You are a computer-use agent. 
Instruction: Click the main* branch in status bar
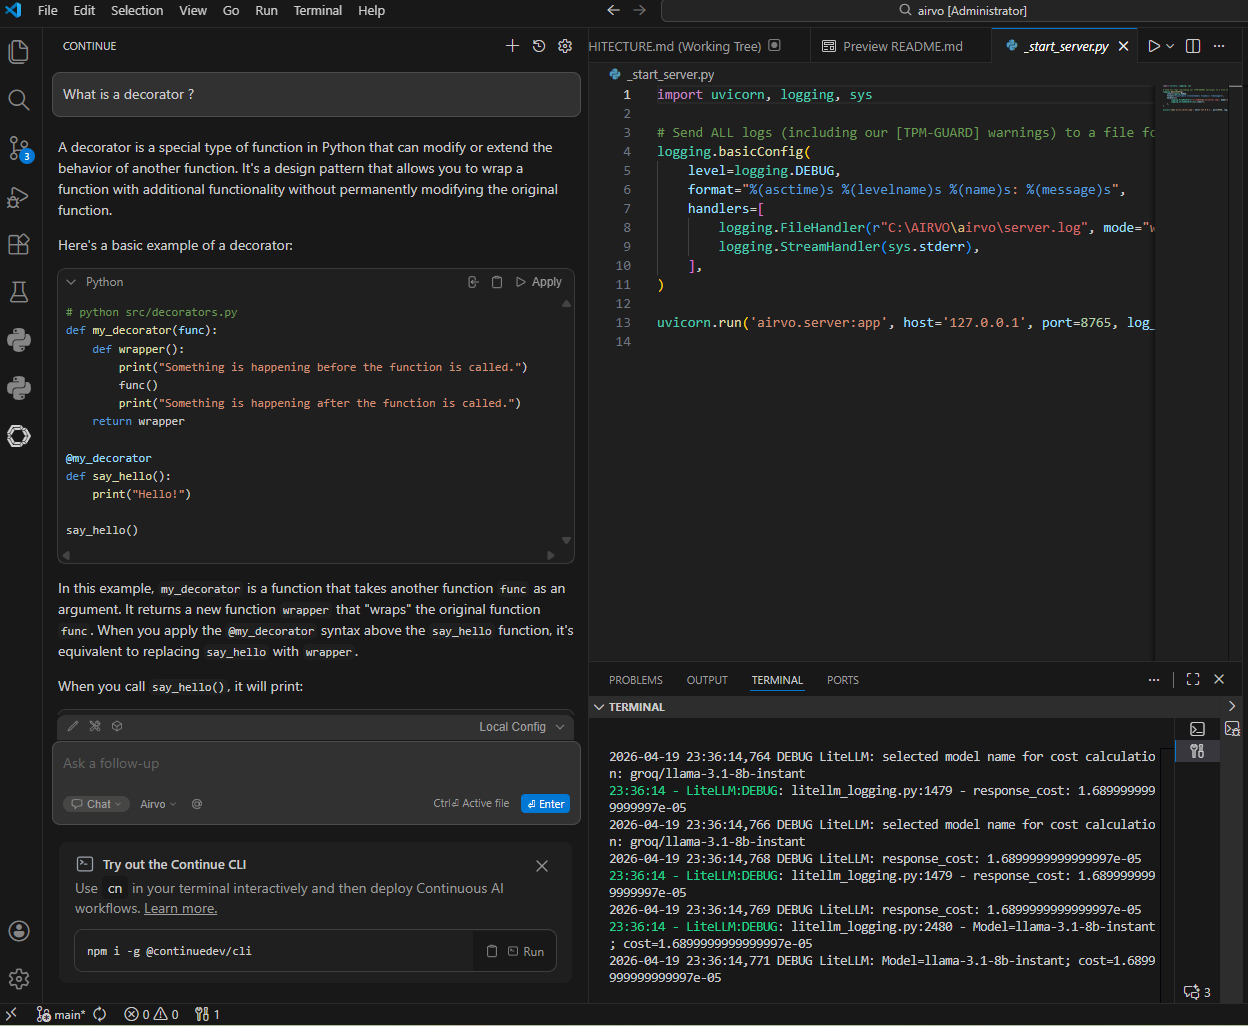pos(61,1014)
